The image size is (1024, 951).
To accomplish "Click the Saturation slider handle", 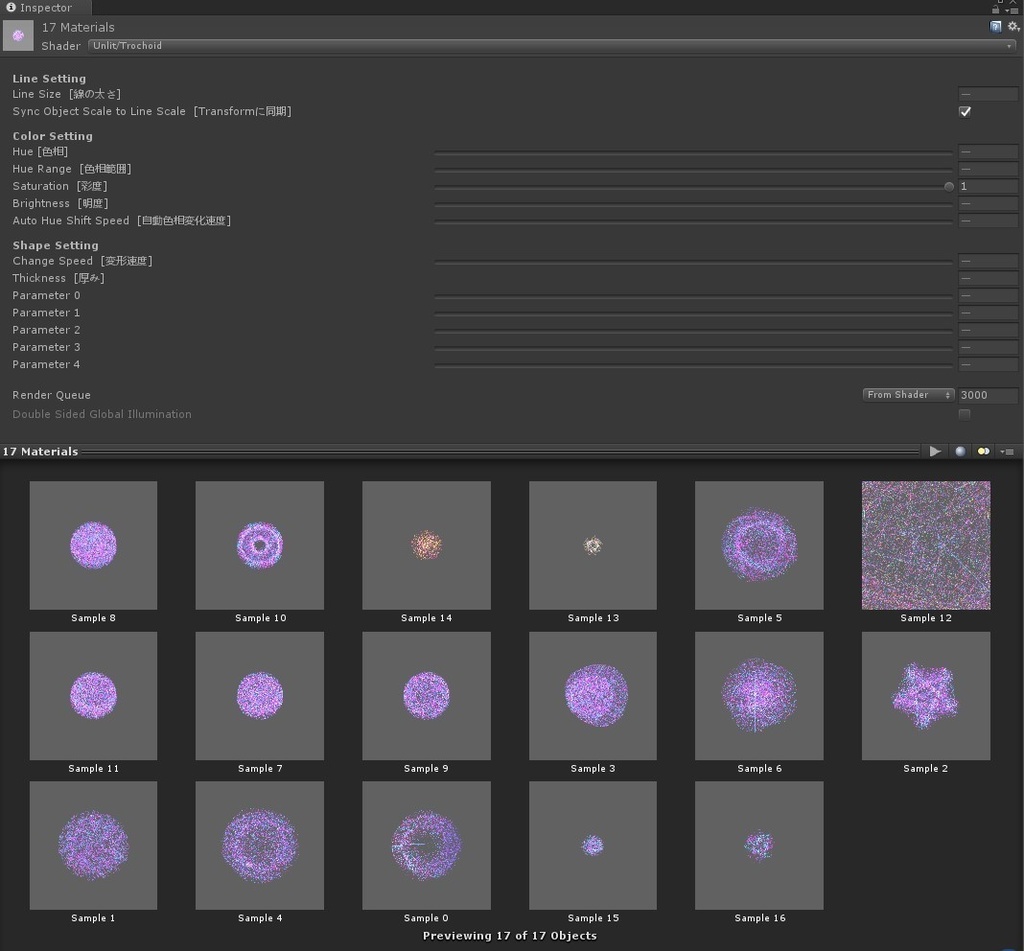I will point(949,187).
